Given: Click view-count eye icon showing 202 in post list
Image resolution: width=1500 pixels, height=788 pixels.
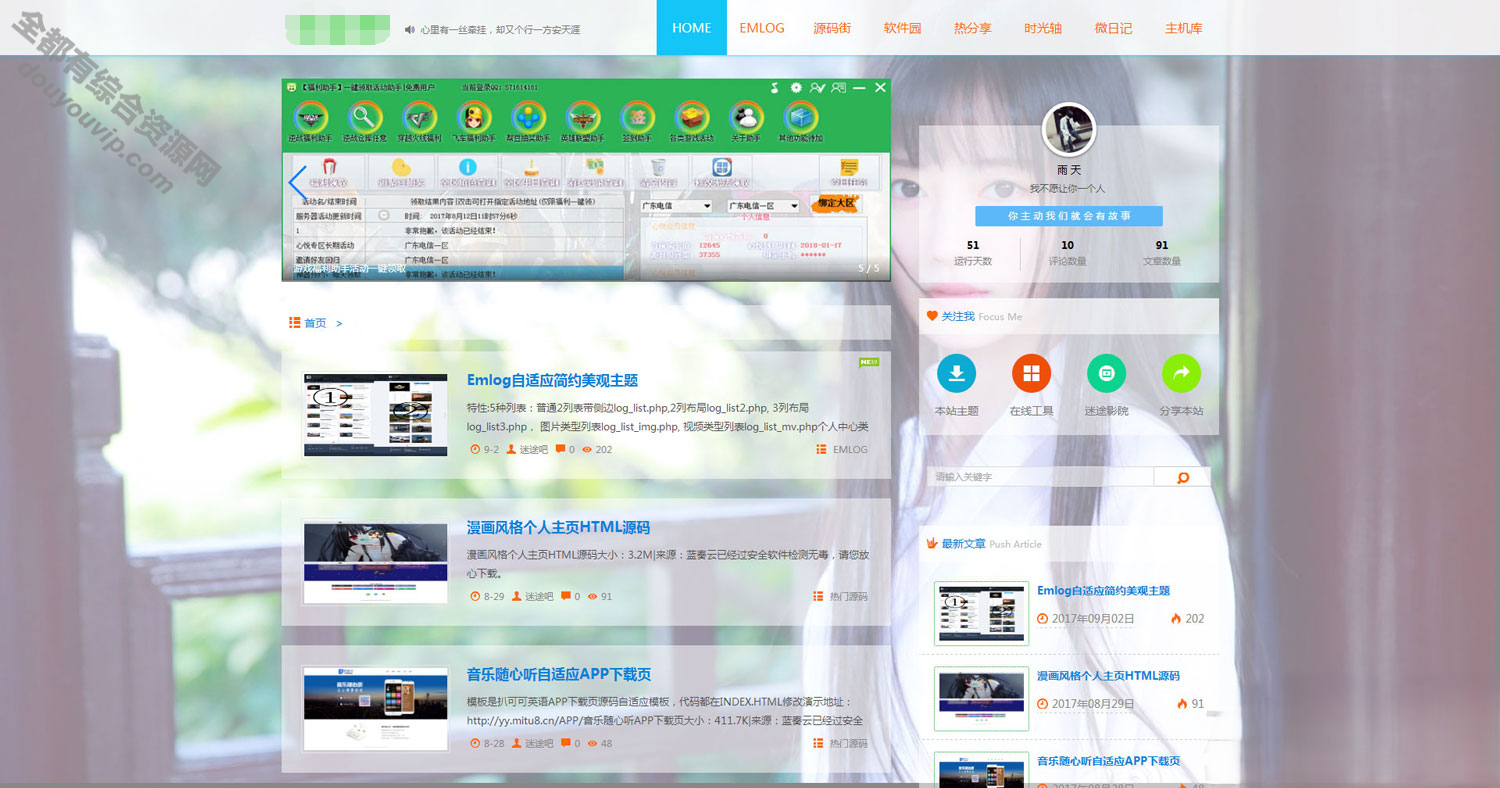Looking at the screenshot, I should click(x=587, y=450).
